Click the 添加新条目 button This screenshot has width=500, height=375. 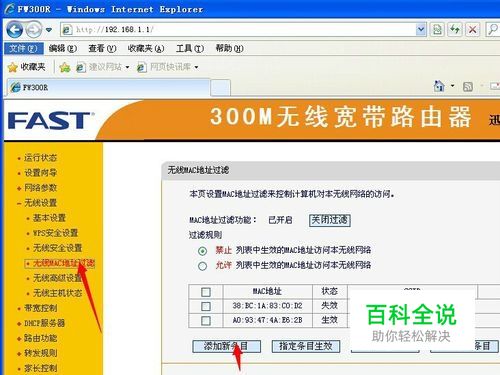227,346
